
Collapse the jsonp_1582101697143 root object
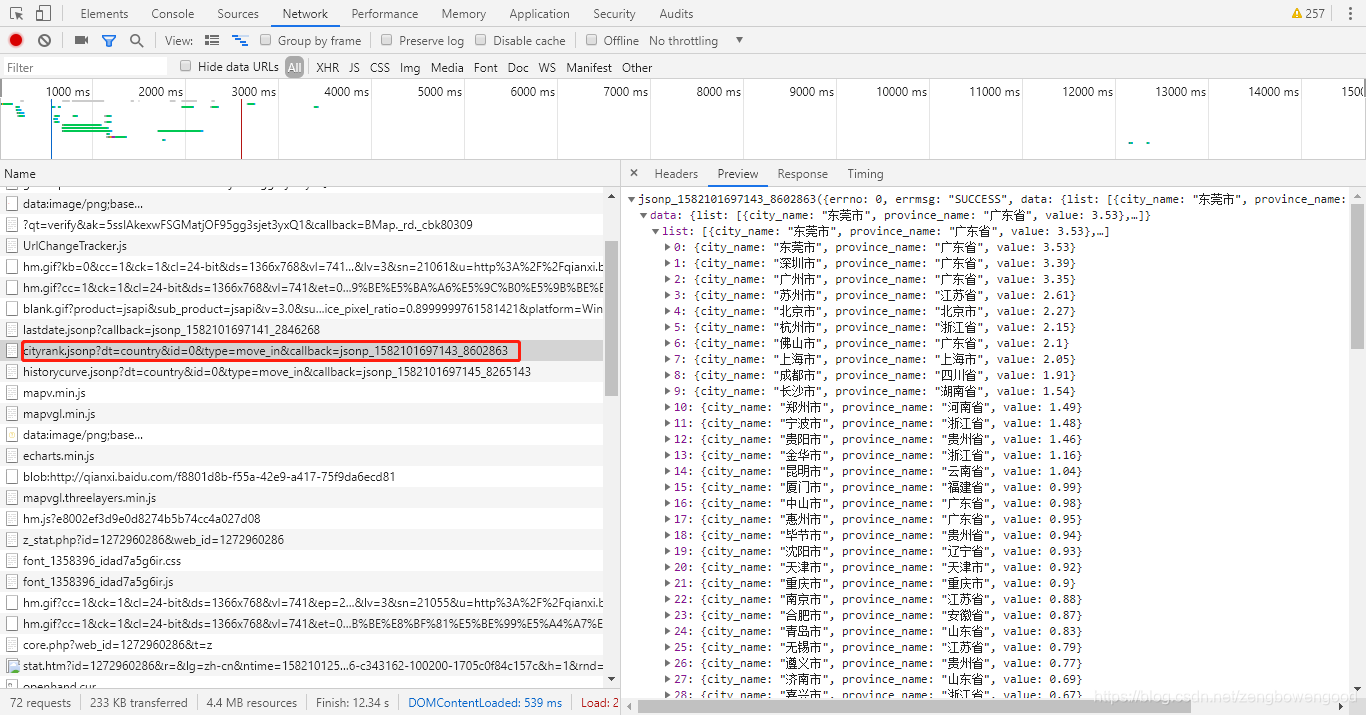pyautogui.click(x=632, y=199)
